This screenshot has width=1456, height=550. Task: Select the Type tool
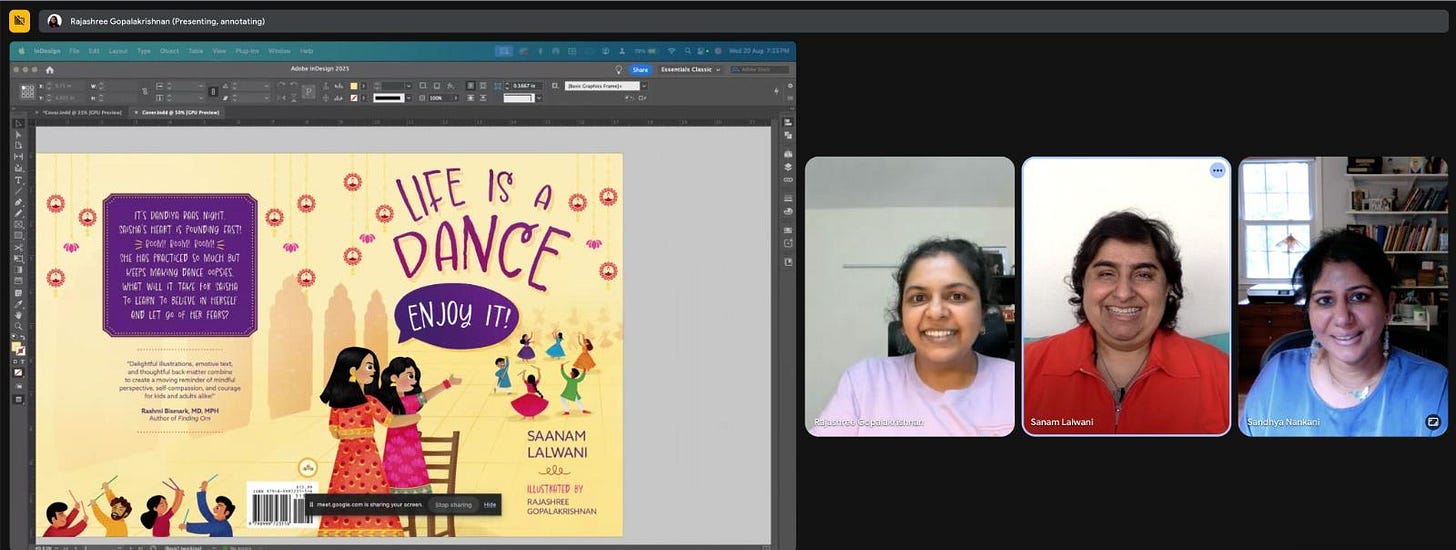coord(18,179)
